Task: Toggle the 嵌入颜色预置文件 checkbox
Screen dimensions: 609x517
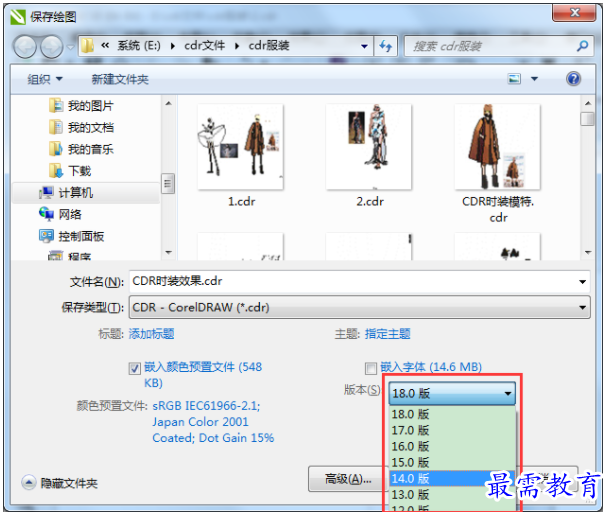Action: click(135, 368)
